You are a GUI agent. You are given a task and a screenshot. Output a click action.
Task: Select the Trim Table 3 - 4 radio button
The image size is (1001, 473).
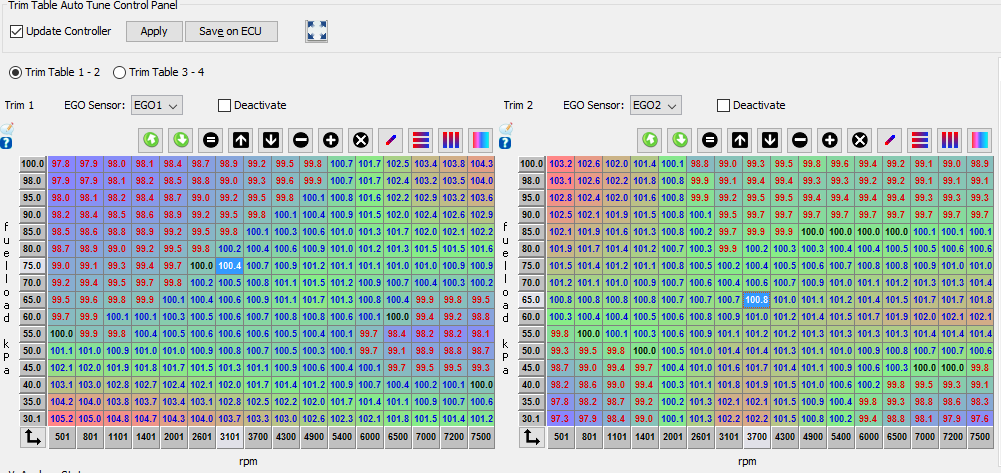(120, 72)
